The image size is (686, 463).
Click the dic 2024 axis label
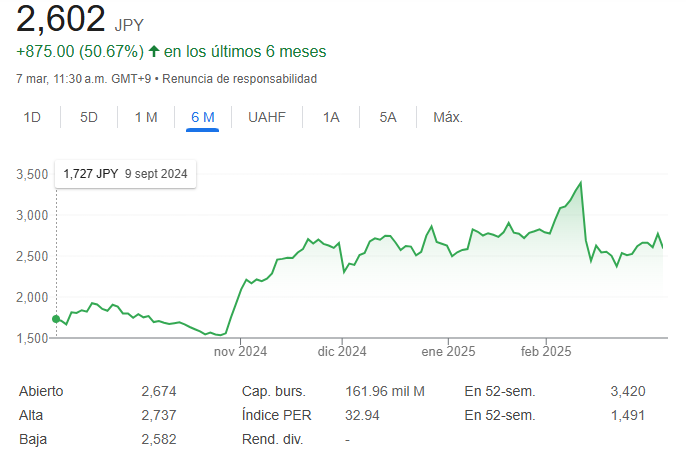342,351
